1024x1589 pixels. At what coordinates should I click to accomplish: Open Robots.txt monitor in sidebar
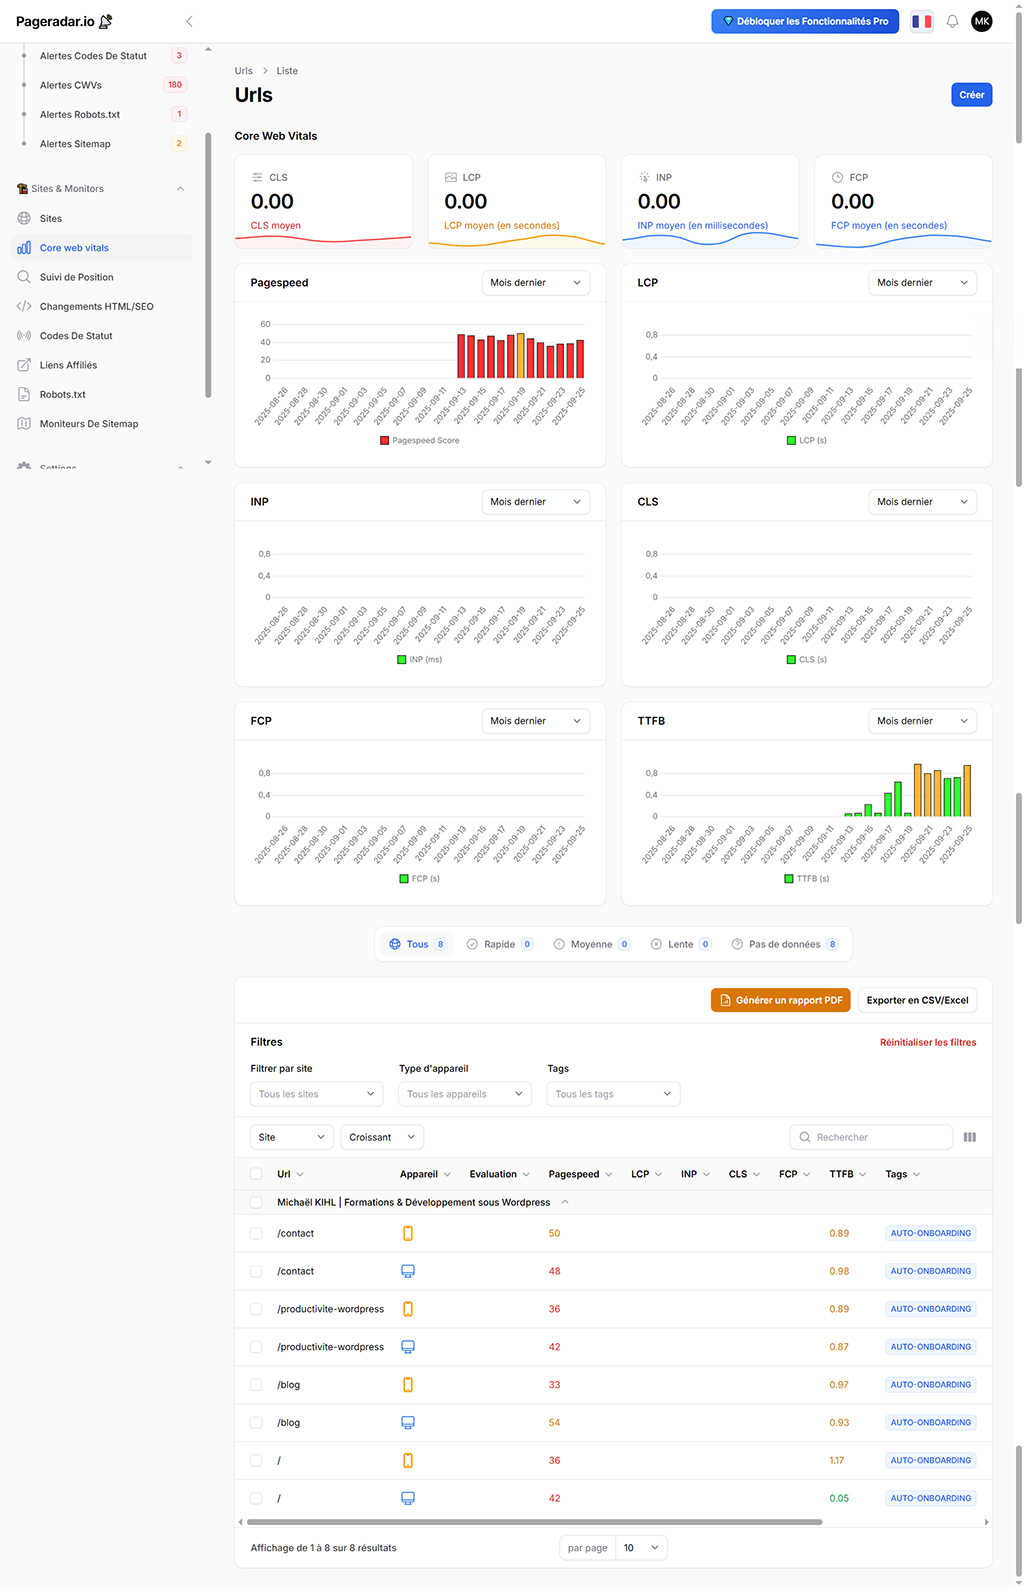point(62,394)
